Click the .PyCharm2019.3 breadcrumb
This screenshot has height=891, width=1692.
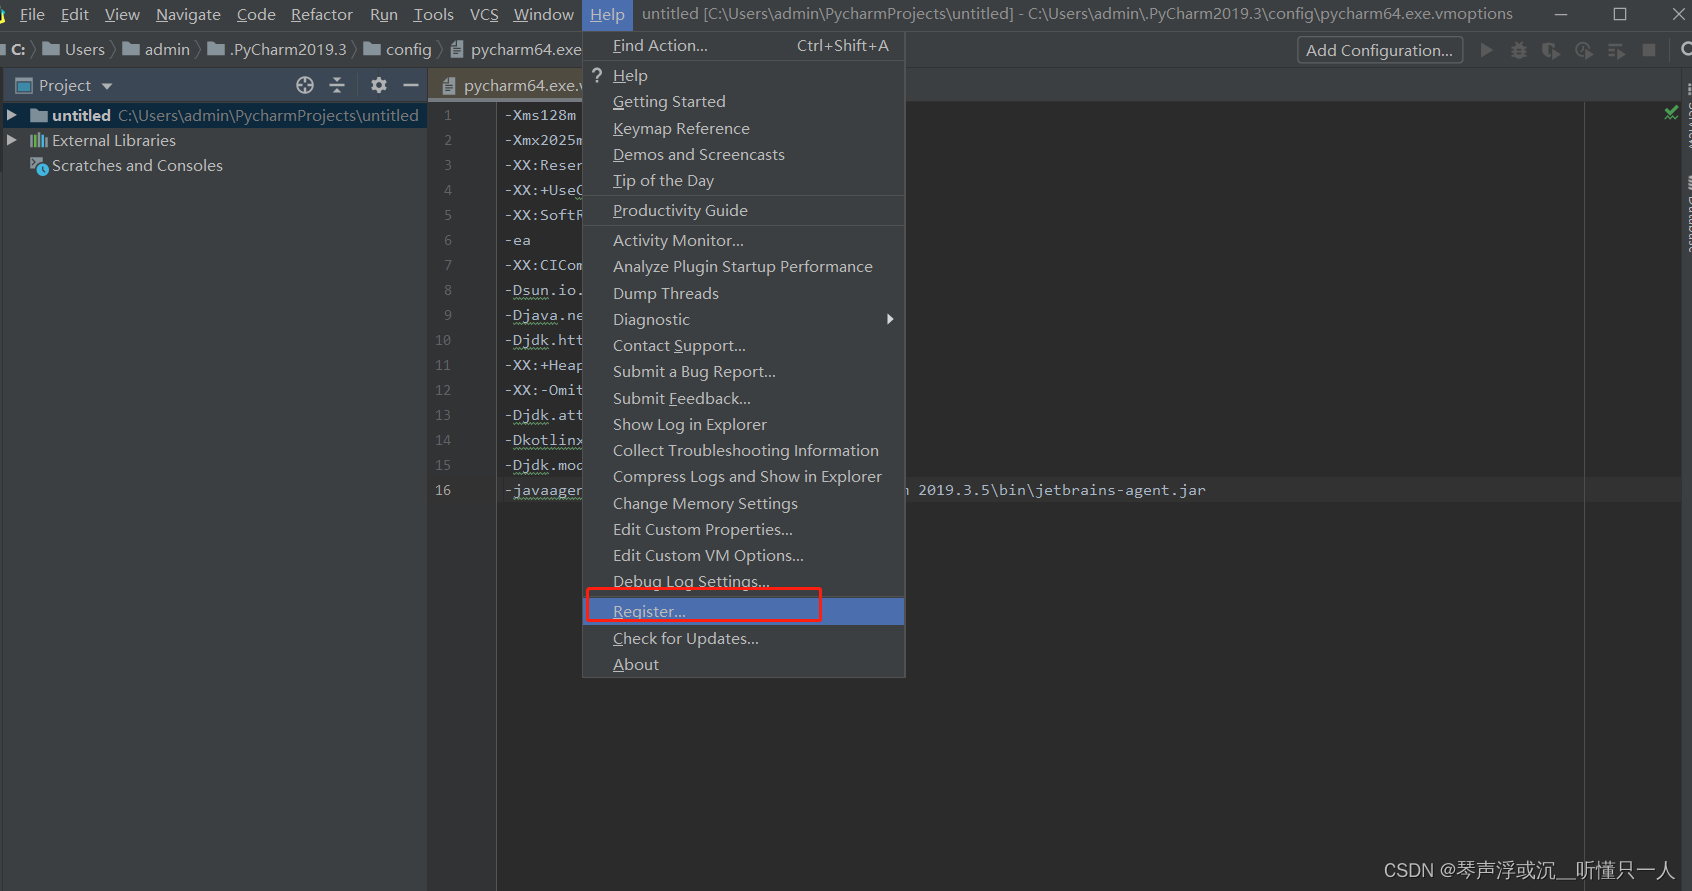[x=277, y=49]
